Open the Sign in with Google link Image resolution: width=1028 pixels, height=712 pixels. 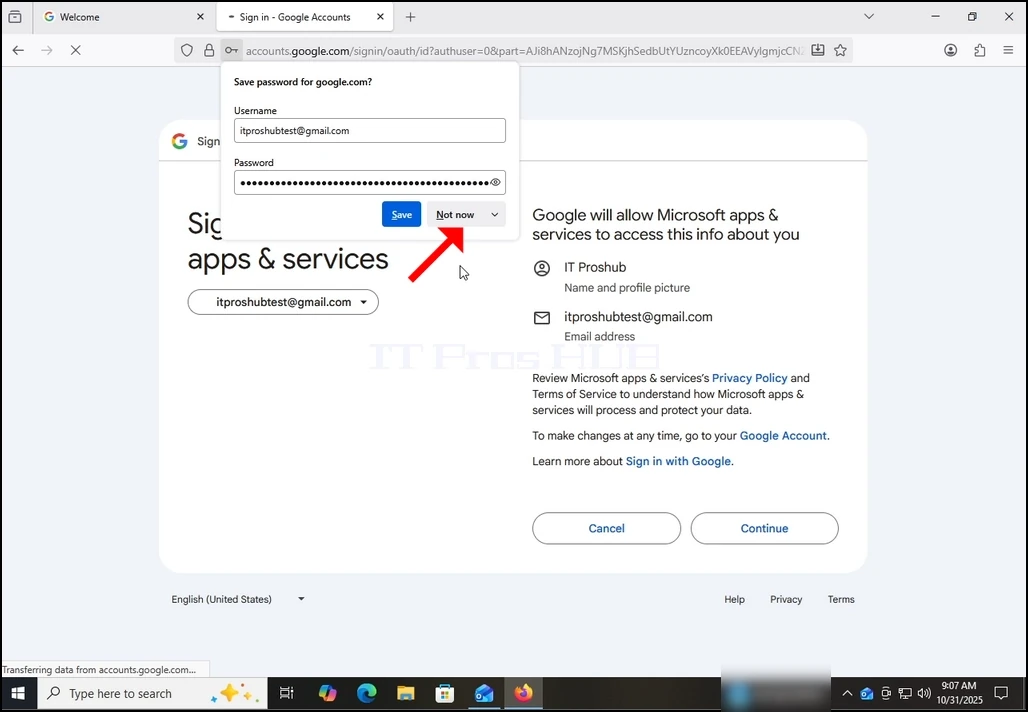click(x=678, y=462)
